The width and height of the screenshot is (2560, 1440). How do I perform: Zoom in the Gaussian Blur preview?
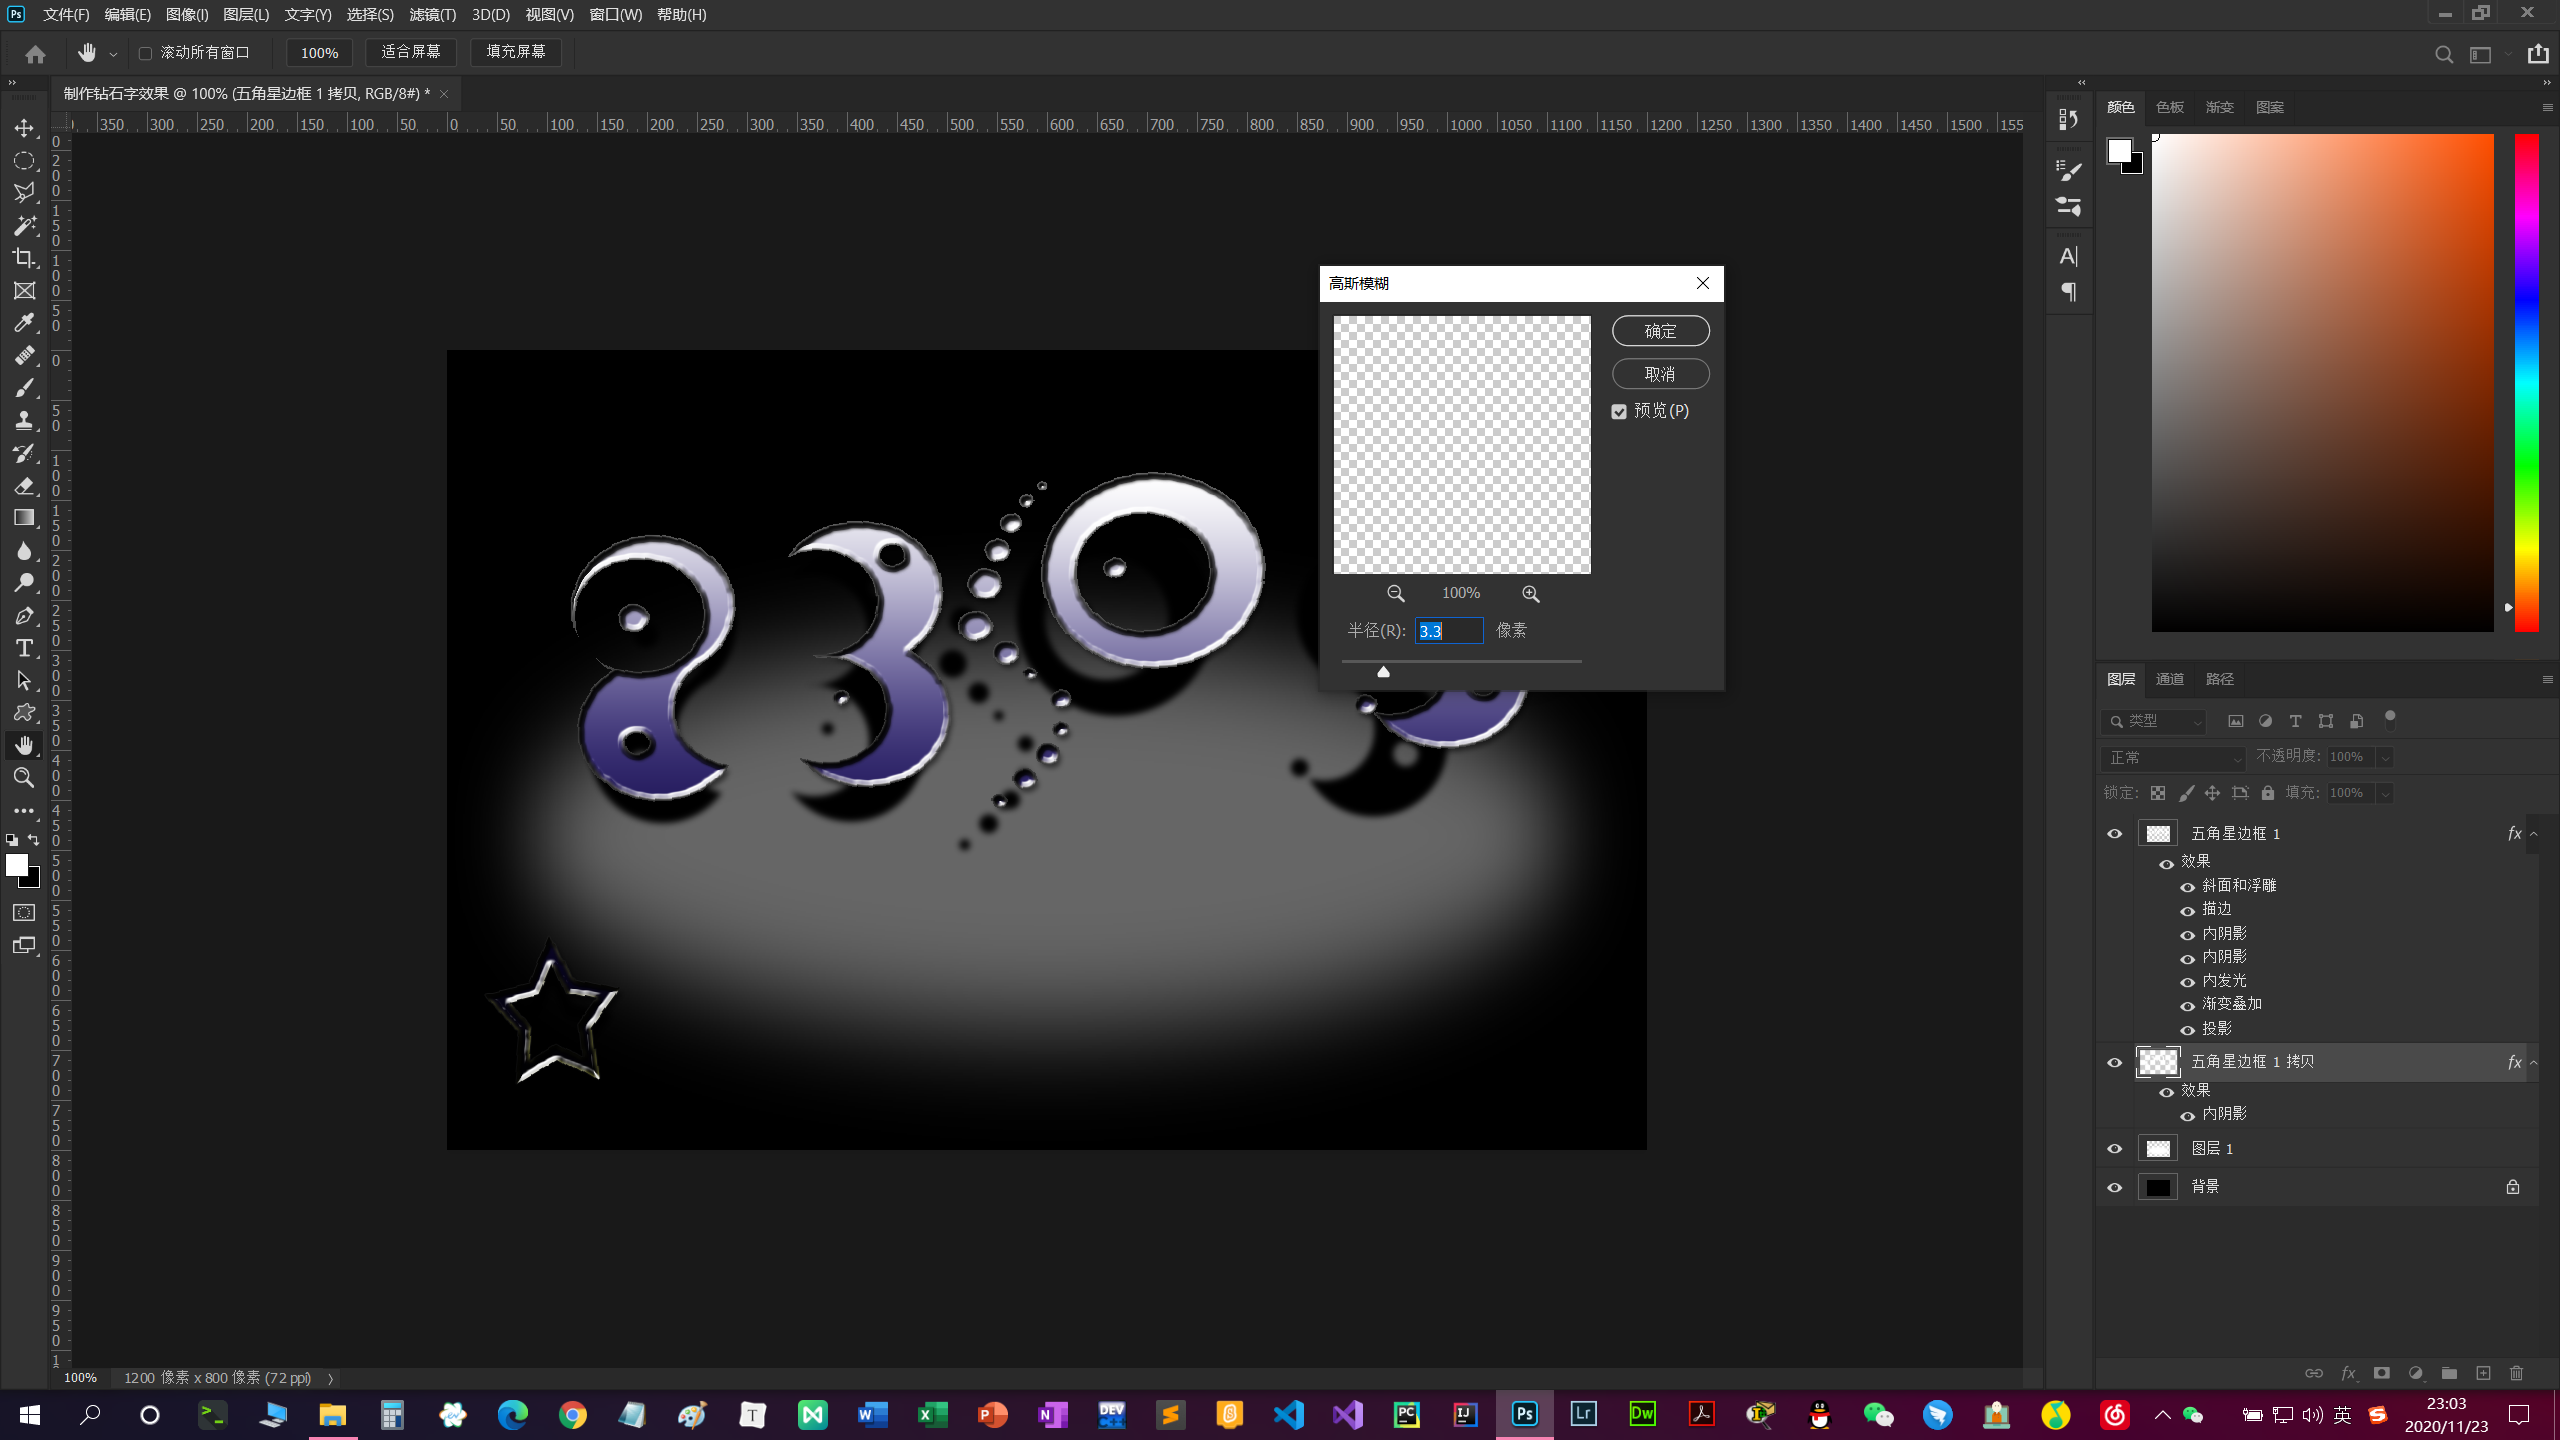(x=1531, y=594)
